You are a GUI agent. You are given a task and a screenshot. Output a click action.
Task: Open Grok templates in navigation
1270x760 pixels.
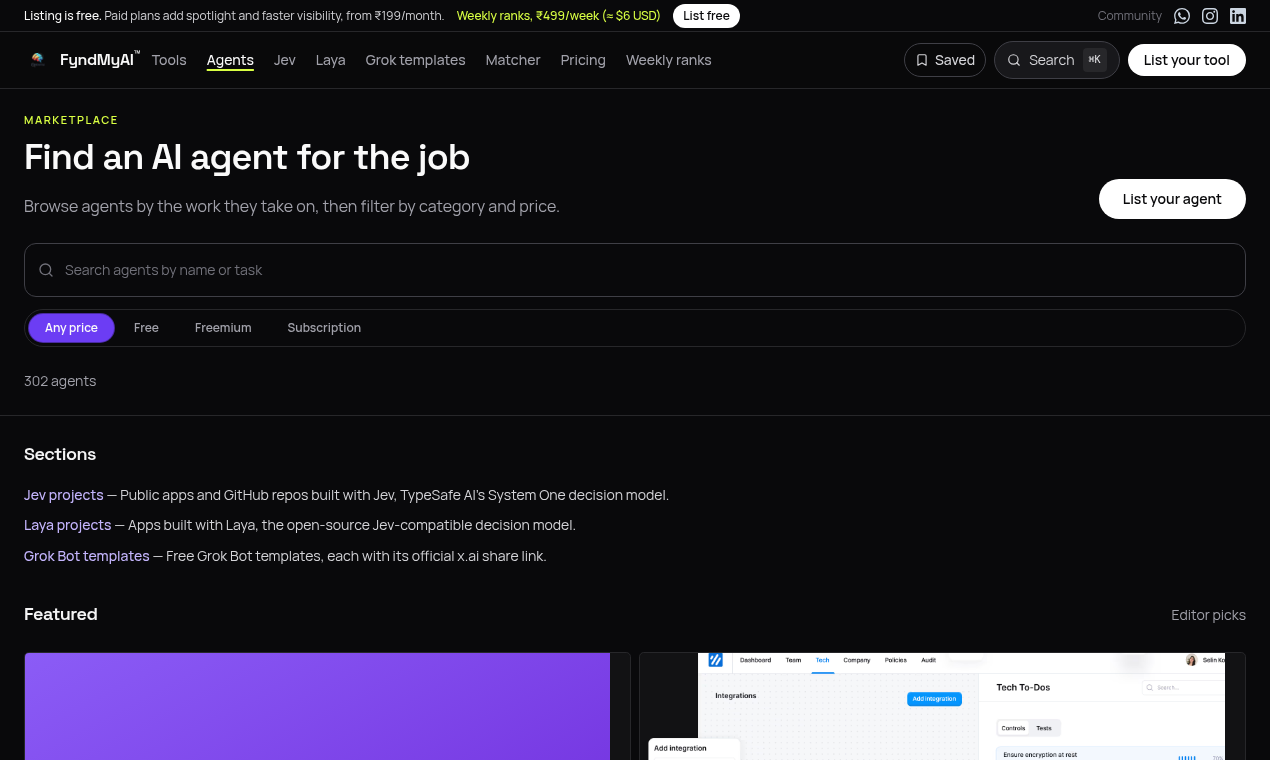[416, 60]
